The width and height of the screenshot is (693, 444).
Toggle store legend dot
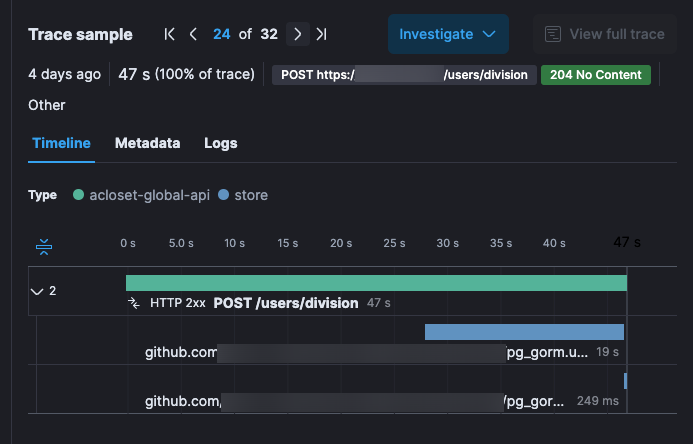[223, 195]
